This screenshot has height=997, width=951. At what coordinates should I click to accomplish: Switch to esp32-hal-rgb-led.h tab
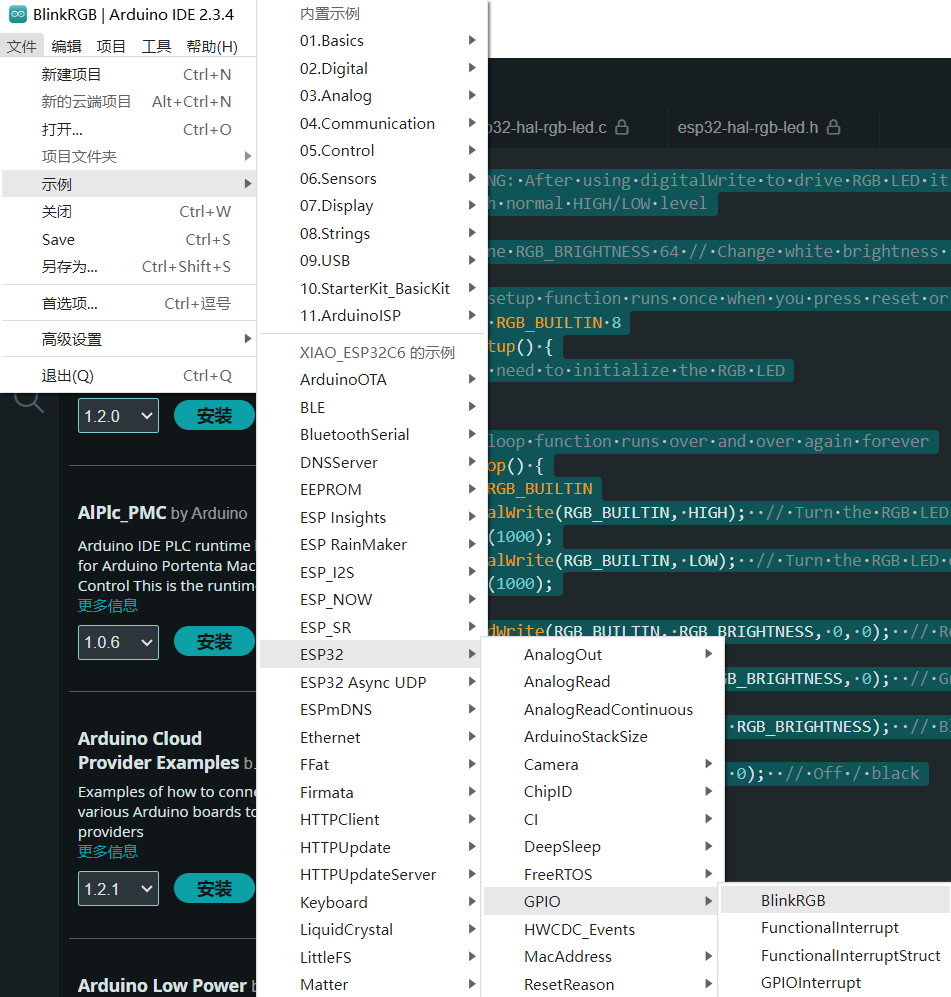click(x=759, y=127)
